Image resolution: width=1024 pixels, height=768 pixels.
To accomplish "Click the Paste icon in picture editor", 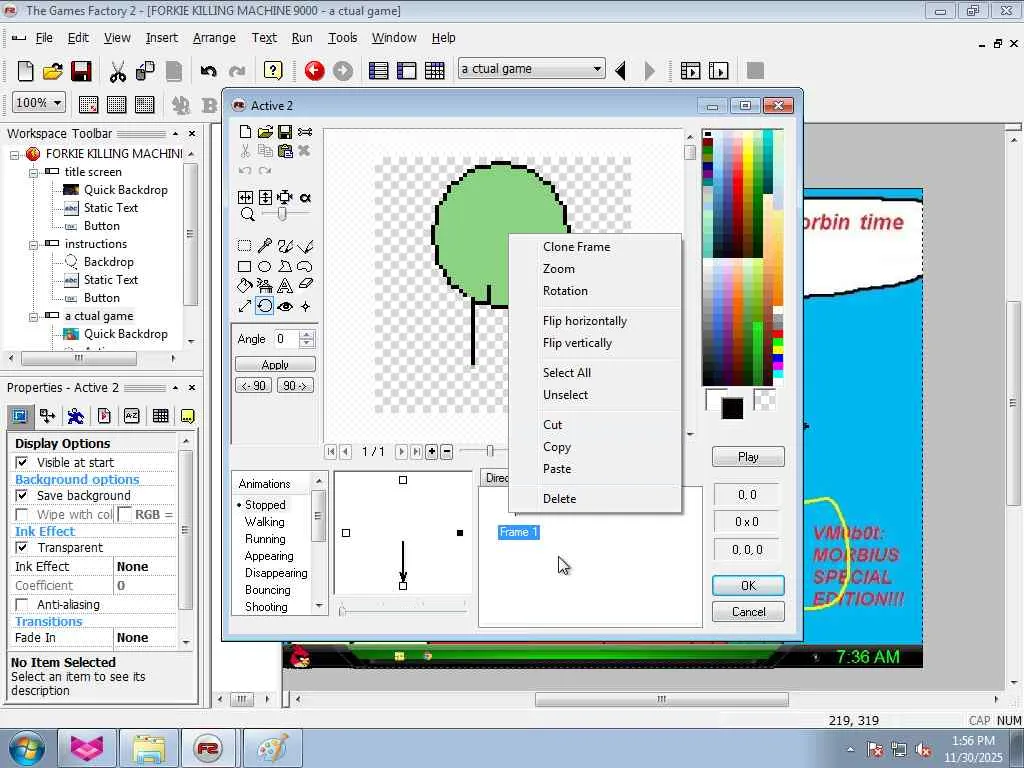I will point(285,151).
